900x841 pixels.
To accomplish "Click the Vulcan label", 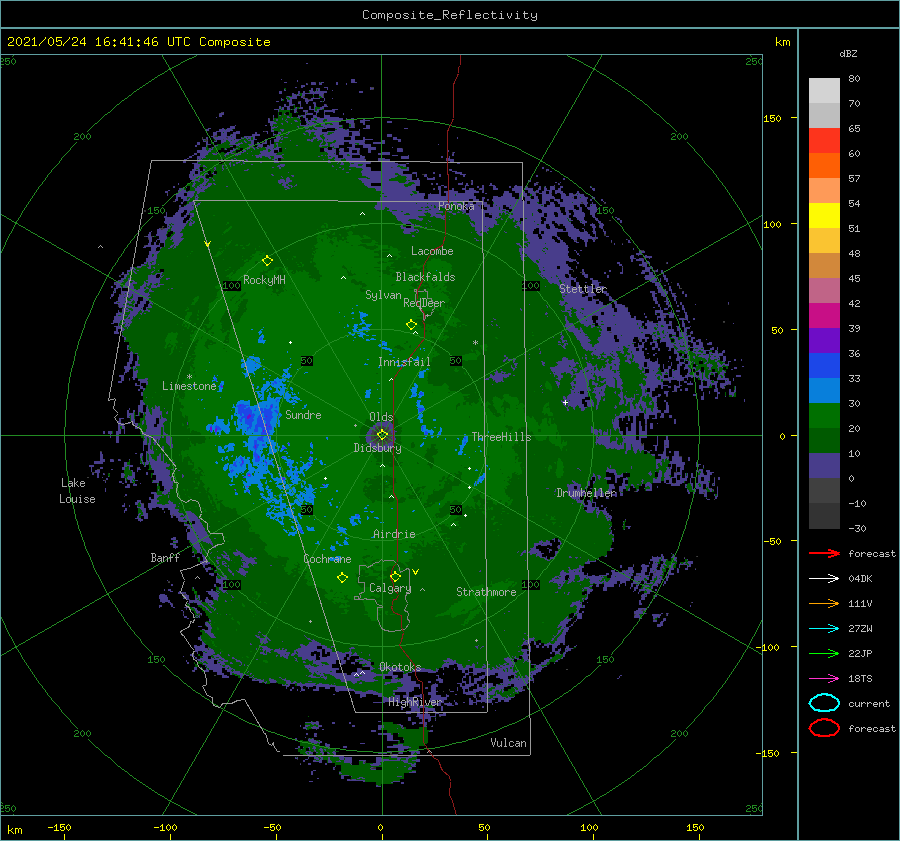I will [x=509, y=743].
